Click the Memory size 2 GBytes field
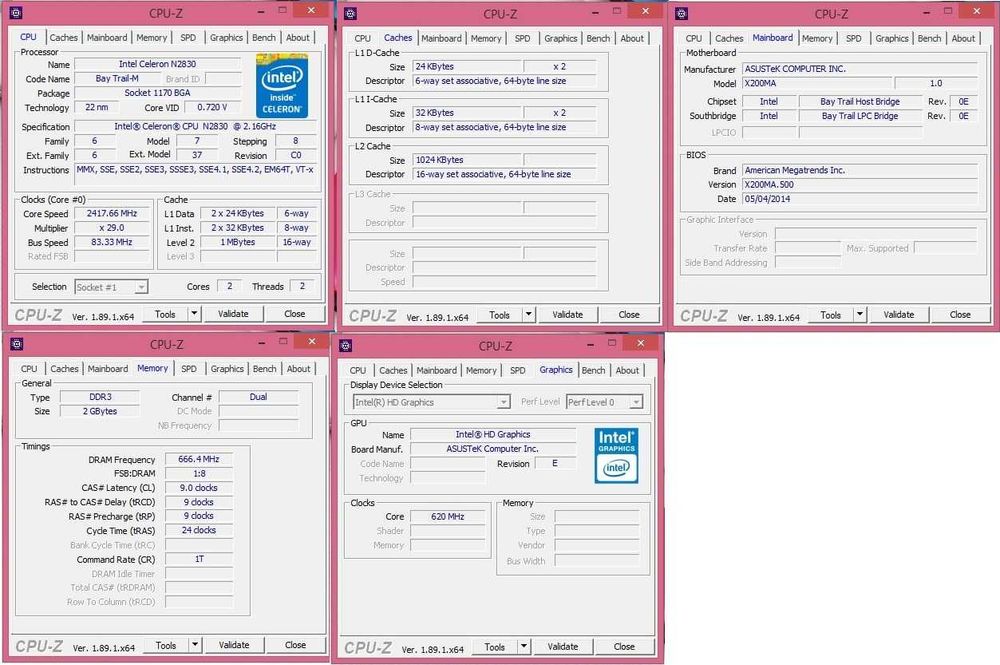 click(x=99, y=411)
